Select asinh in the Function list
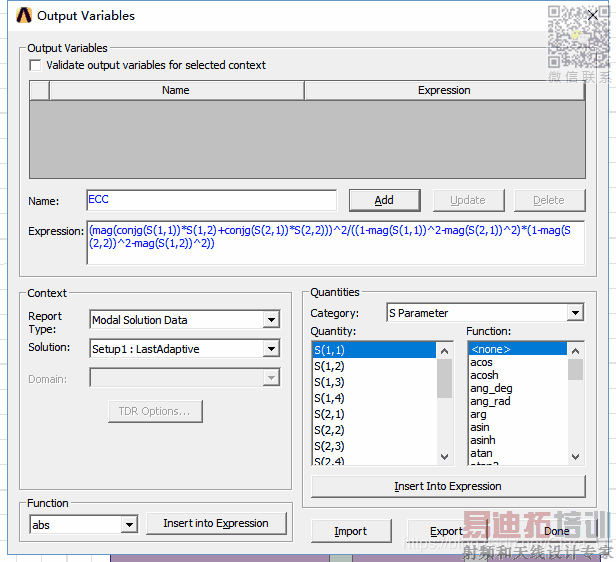616x562 pixels. (x=518, y=440)
